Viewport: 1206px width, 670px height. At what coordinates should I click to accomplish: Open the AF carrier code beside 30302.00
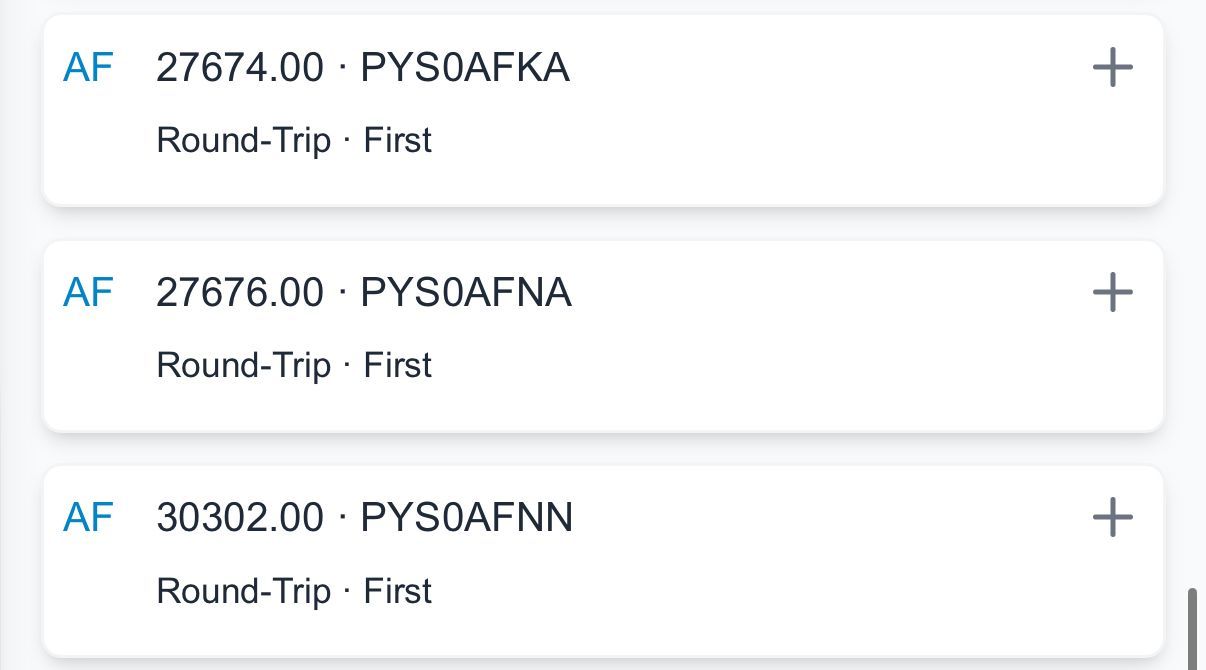pyautogui.click(x=88, y=518)
